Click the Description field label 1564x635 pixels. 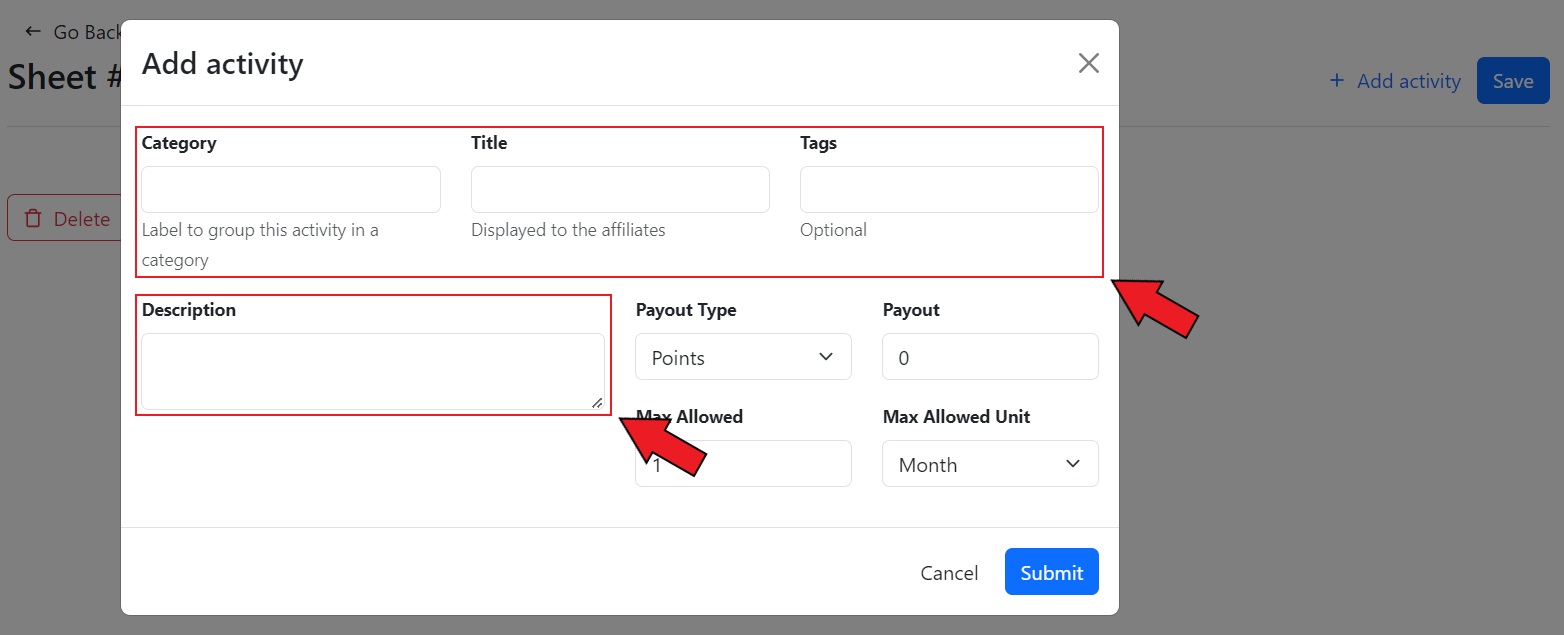click(189, 310)
